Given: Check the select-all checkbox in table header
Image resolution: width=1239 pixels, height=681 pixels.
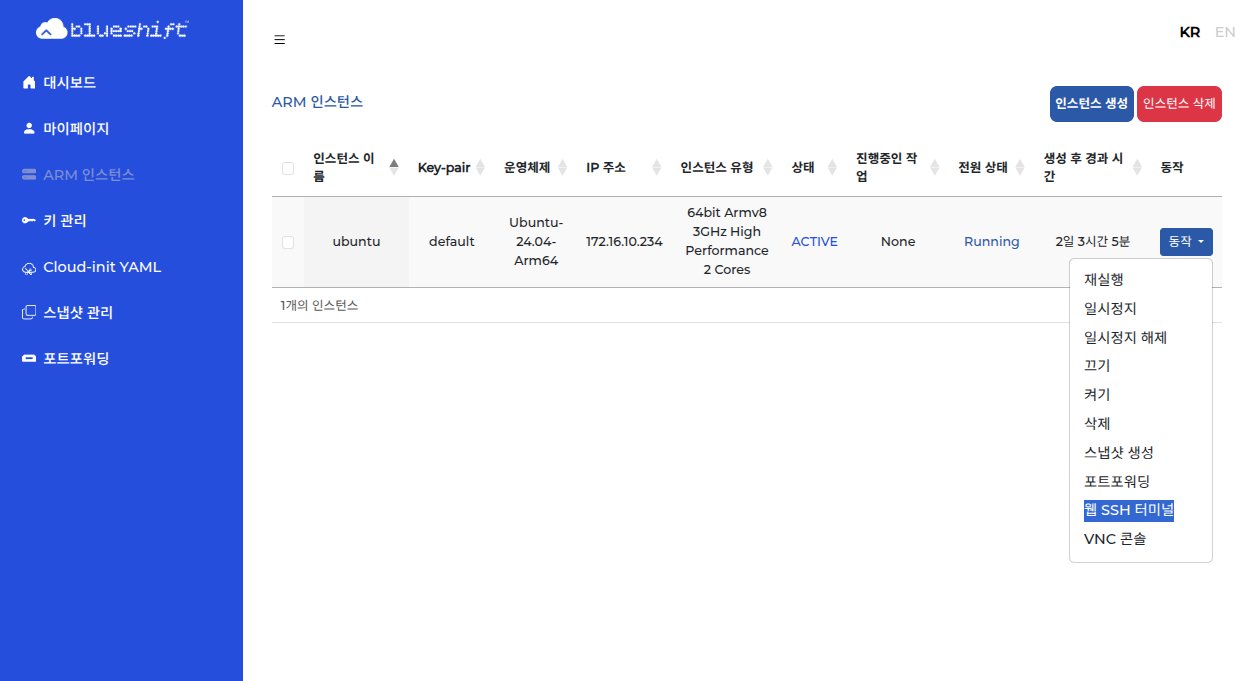Looking at the screenshot, I should (x=288, y=168).
